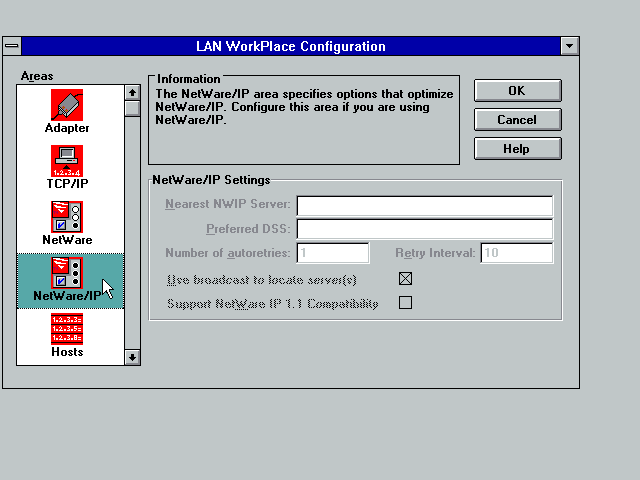Click the Number of autoretries label
The width and height of the screenshot is (640, 480).
coord(228,253)
